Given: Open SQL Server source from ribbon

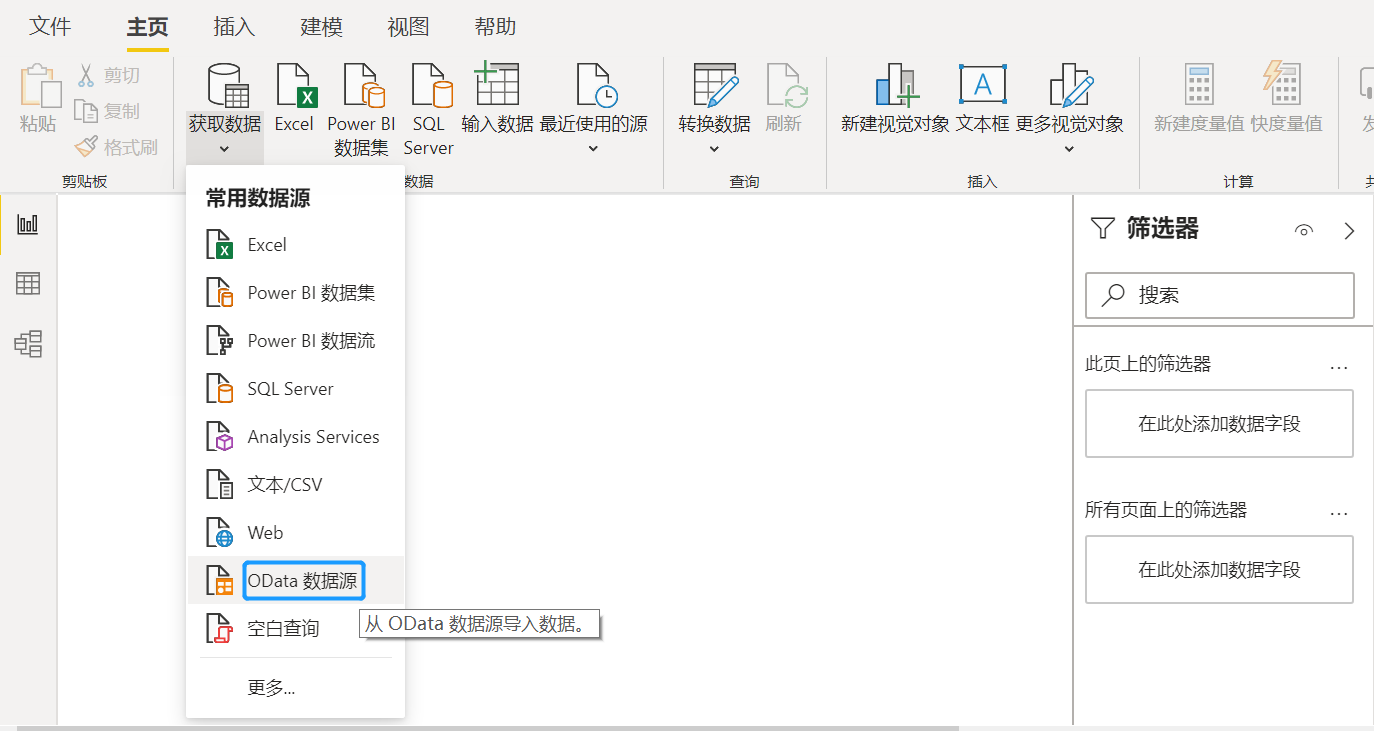Looking at the screenshot, I should pos(429,87).
